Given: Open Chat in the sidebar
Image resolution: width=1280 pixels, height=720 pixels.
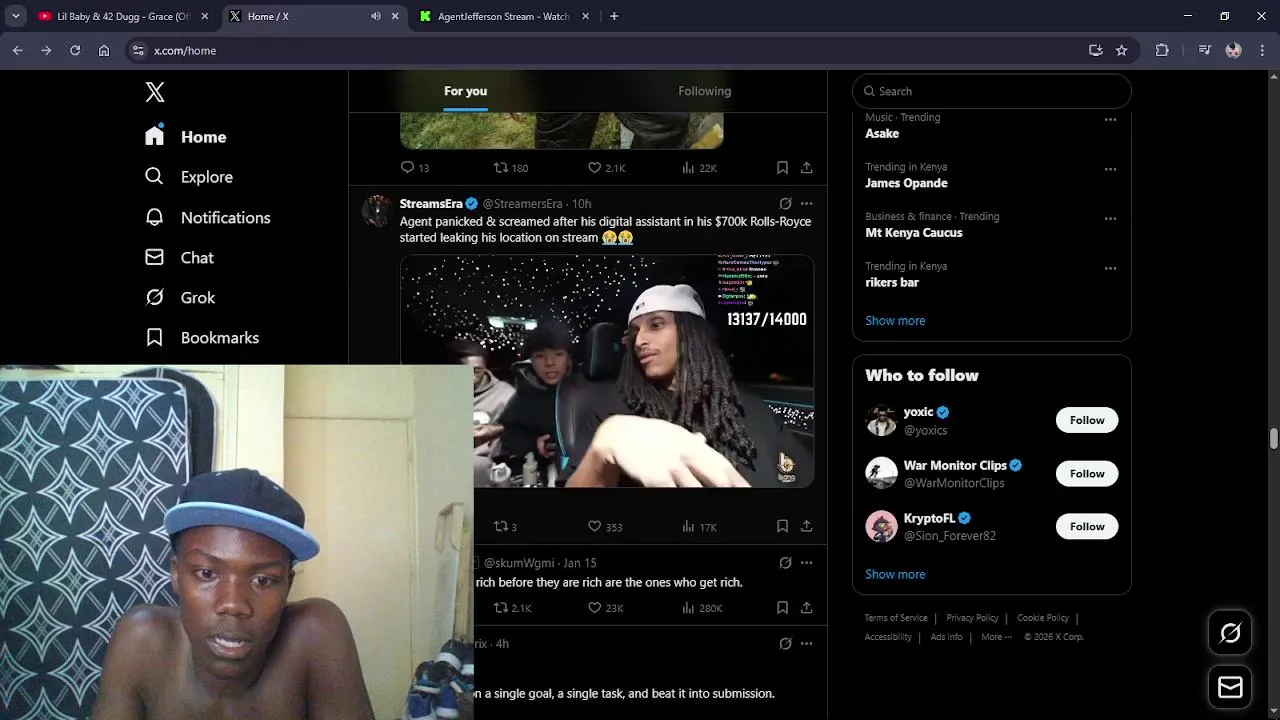Looking at the screenshot, I should click(180, 257).
